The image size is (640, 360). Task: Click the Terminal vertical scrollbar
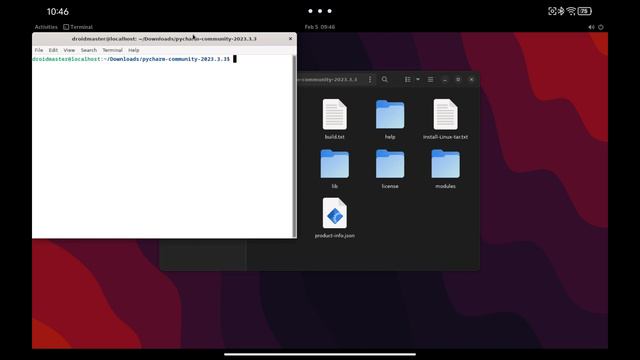click(x=294, y=146)
